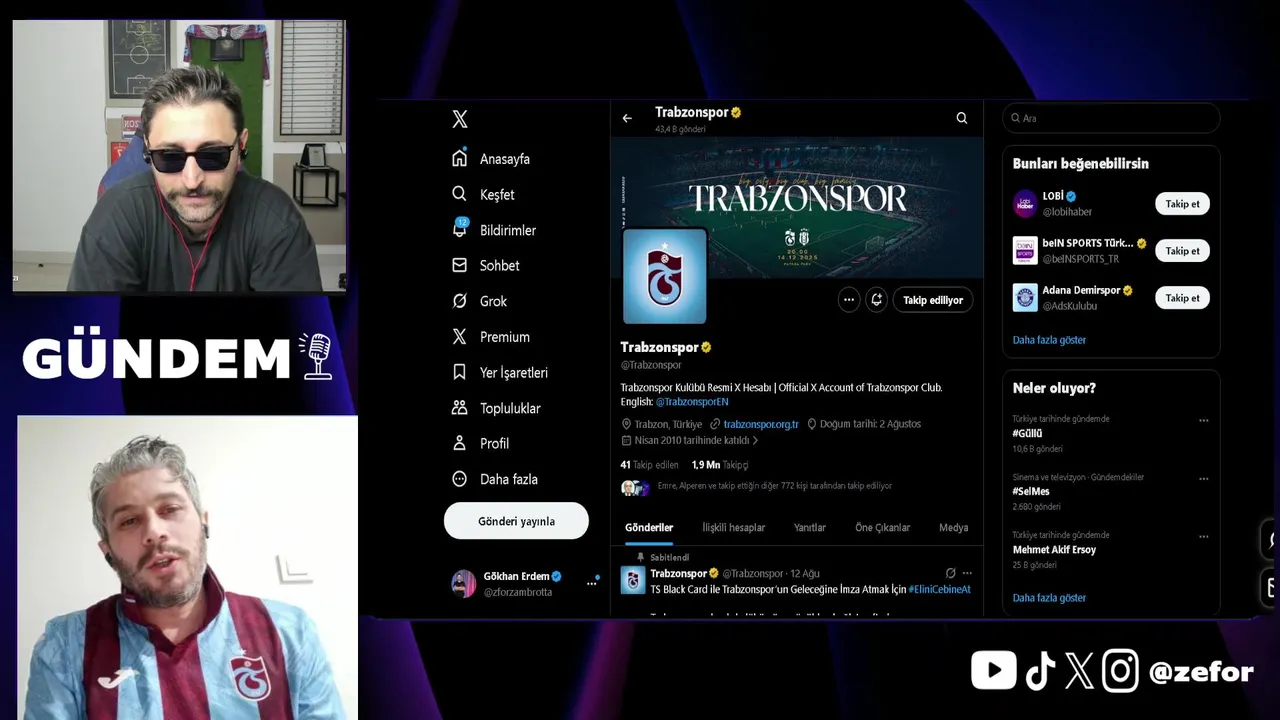Open Mehmet Akif Ersoy trending topic
1280x720 pixels.
pyautogui.click(x=1054, y=550)
